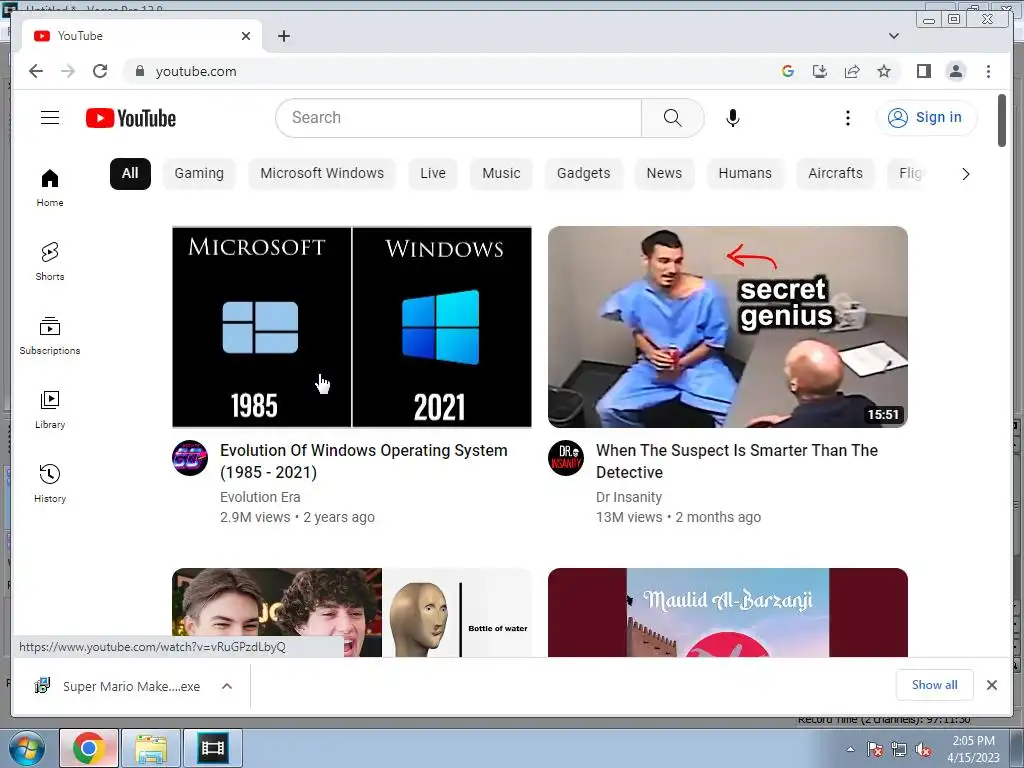Open History in the sidebar
This screenshot has width=1024, height=768.
point(50,483)
